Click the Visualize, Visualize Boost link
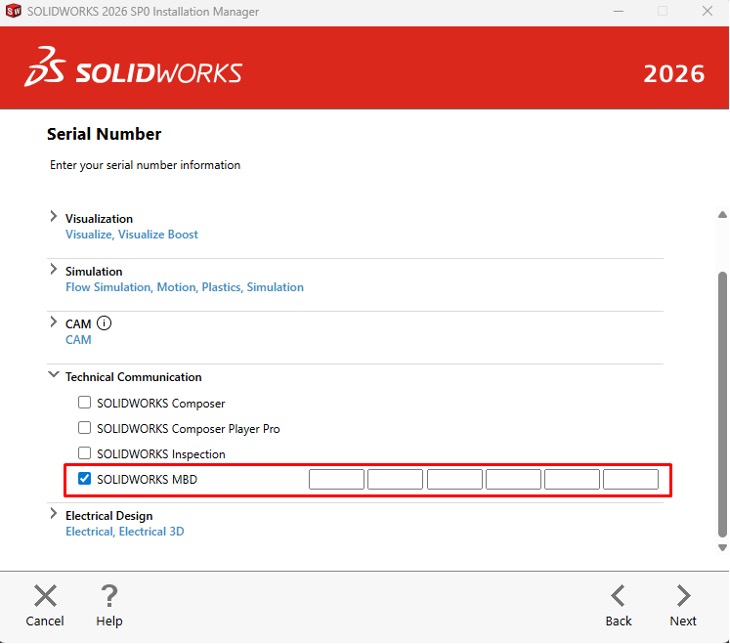Viewport: 730px width, 644px height. pos(131,234)
